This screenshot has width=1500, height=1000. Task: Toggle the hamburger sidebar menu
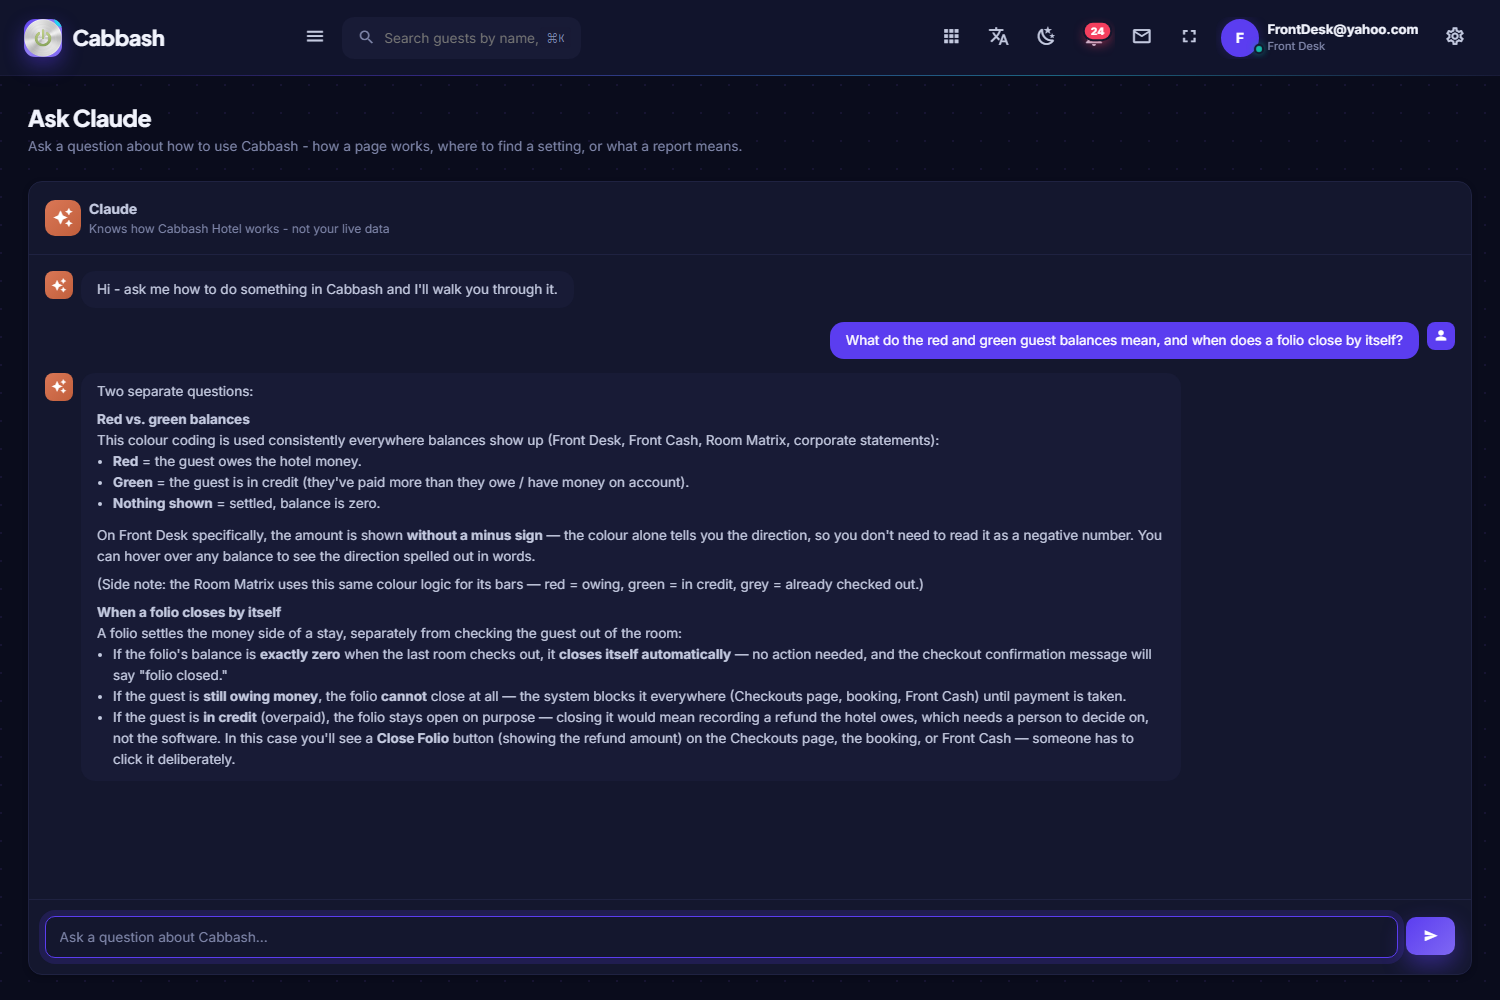pos(315,37)
